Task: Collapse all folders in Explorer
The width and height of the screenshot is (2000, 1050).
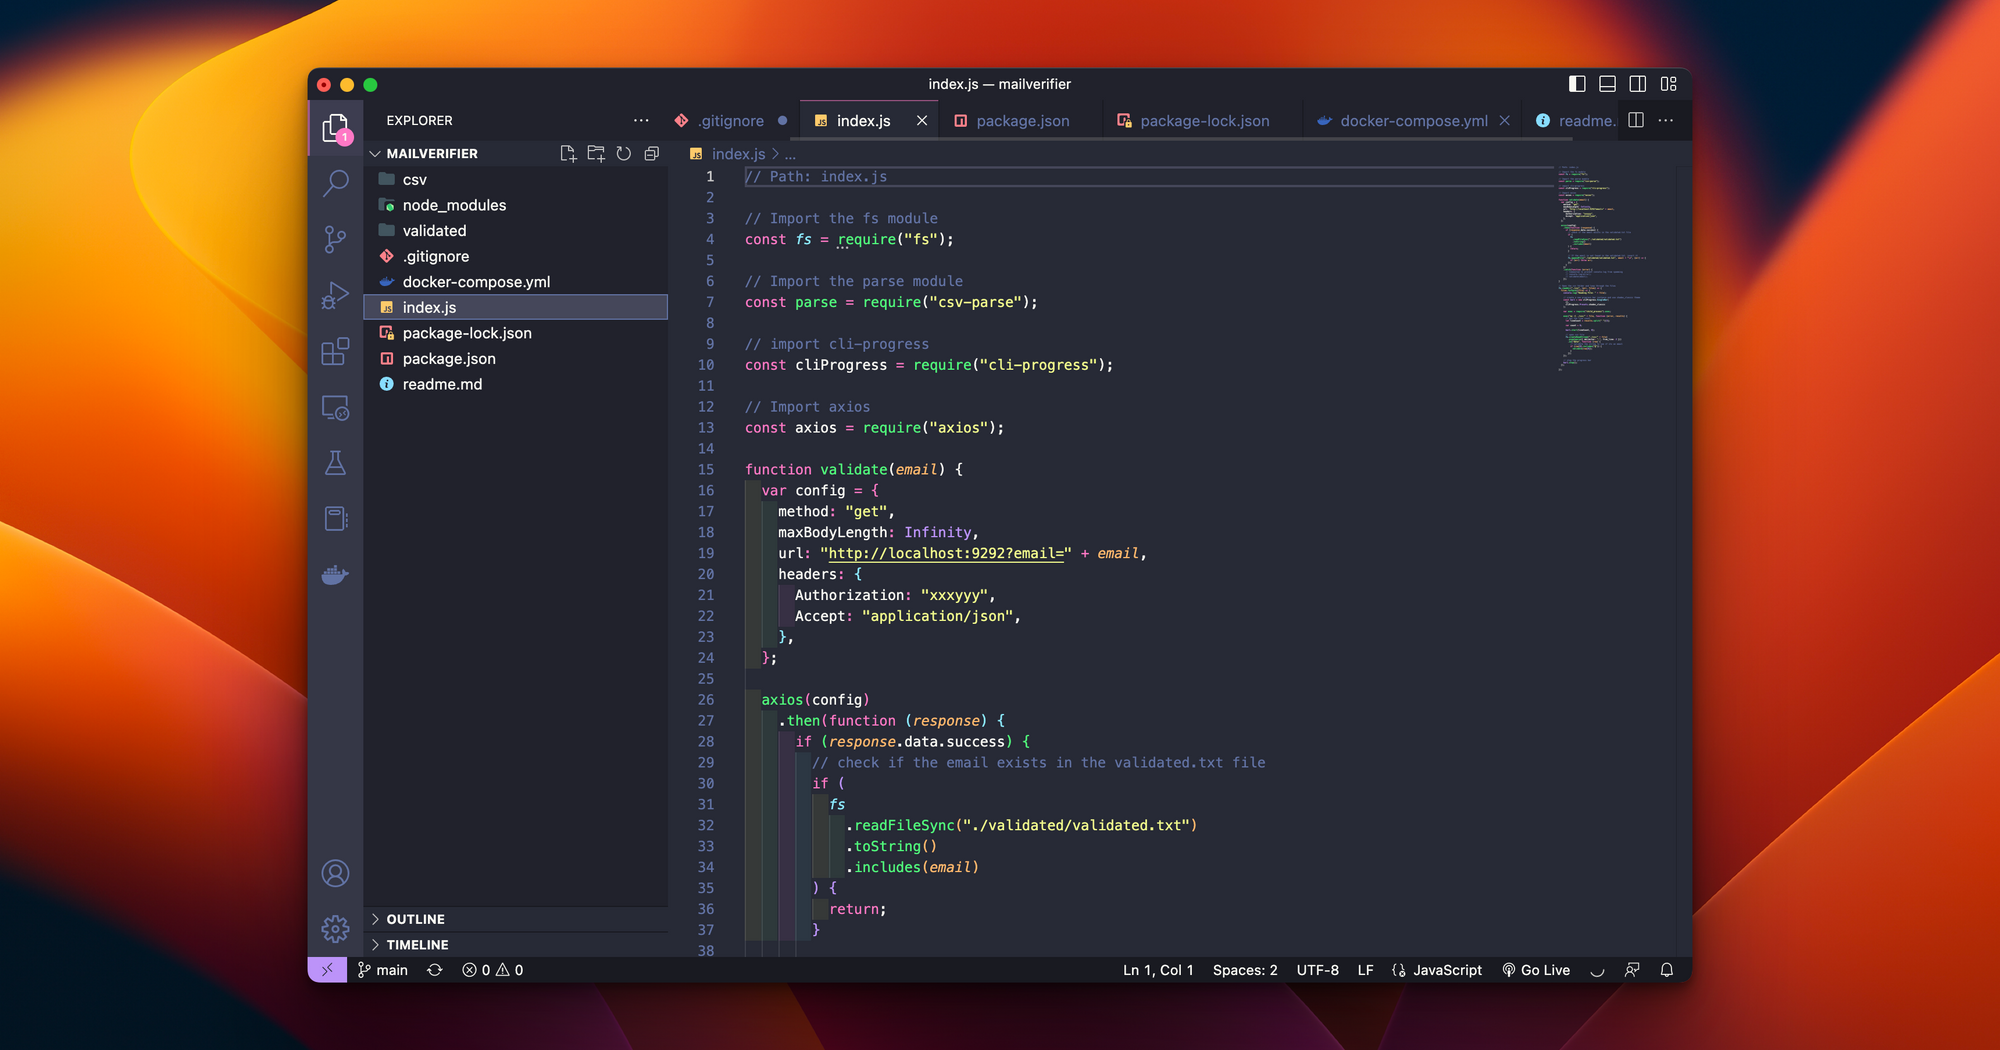Action: click(651, 153)
